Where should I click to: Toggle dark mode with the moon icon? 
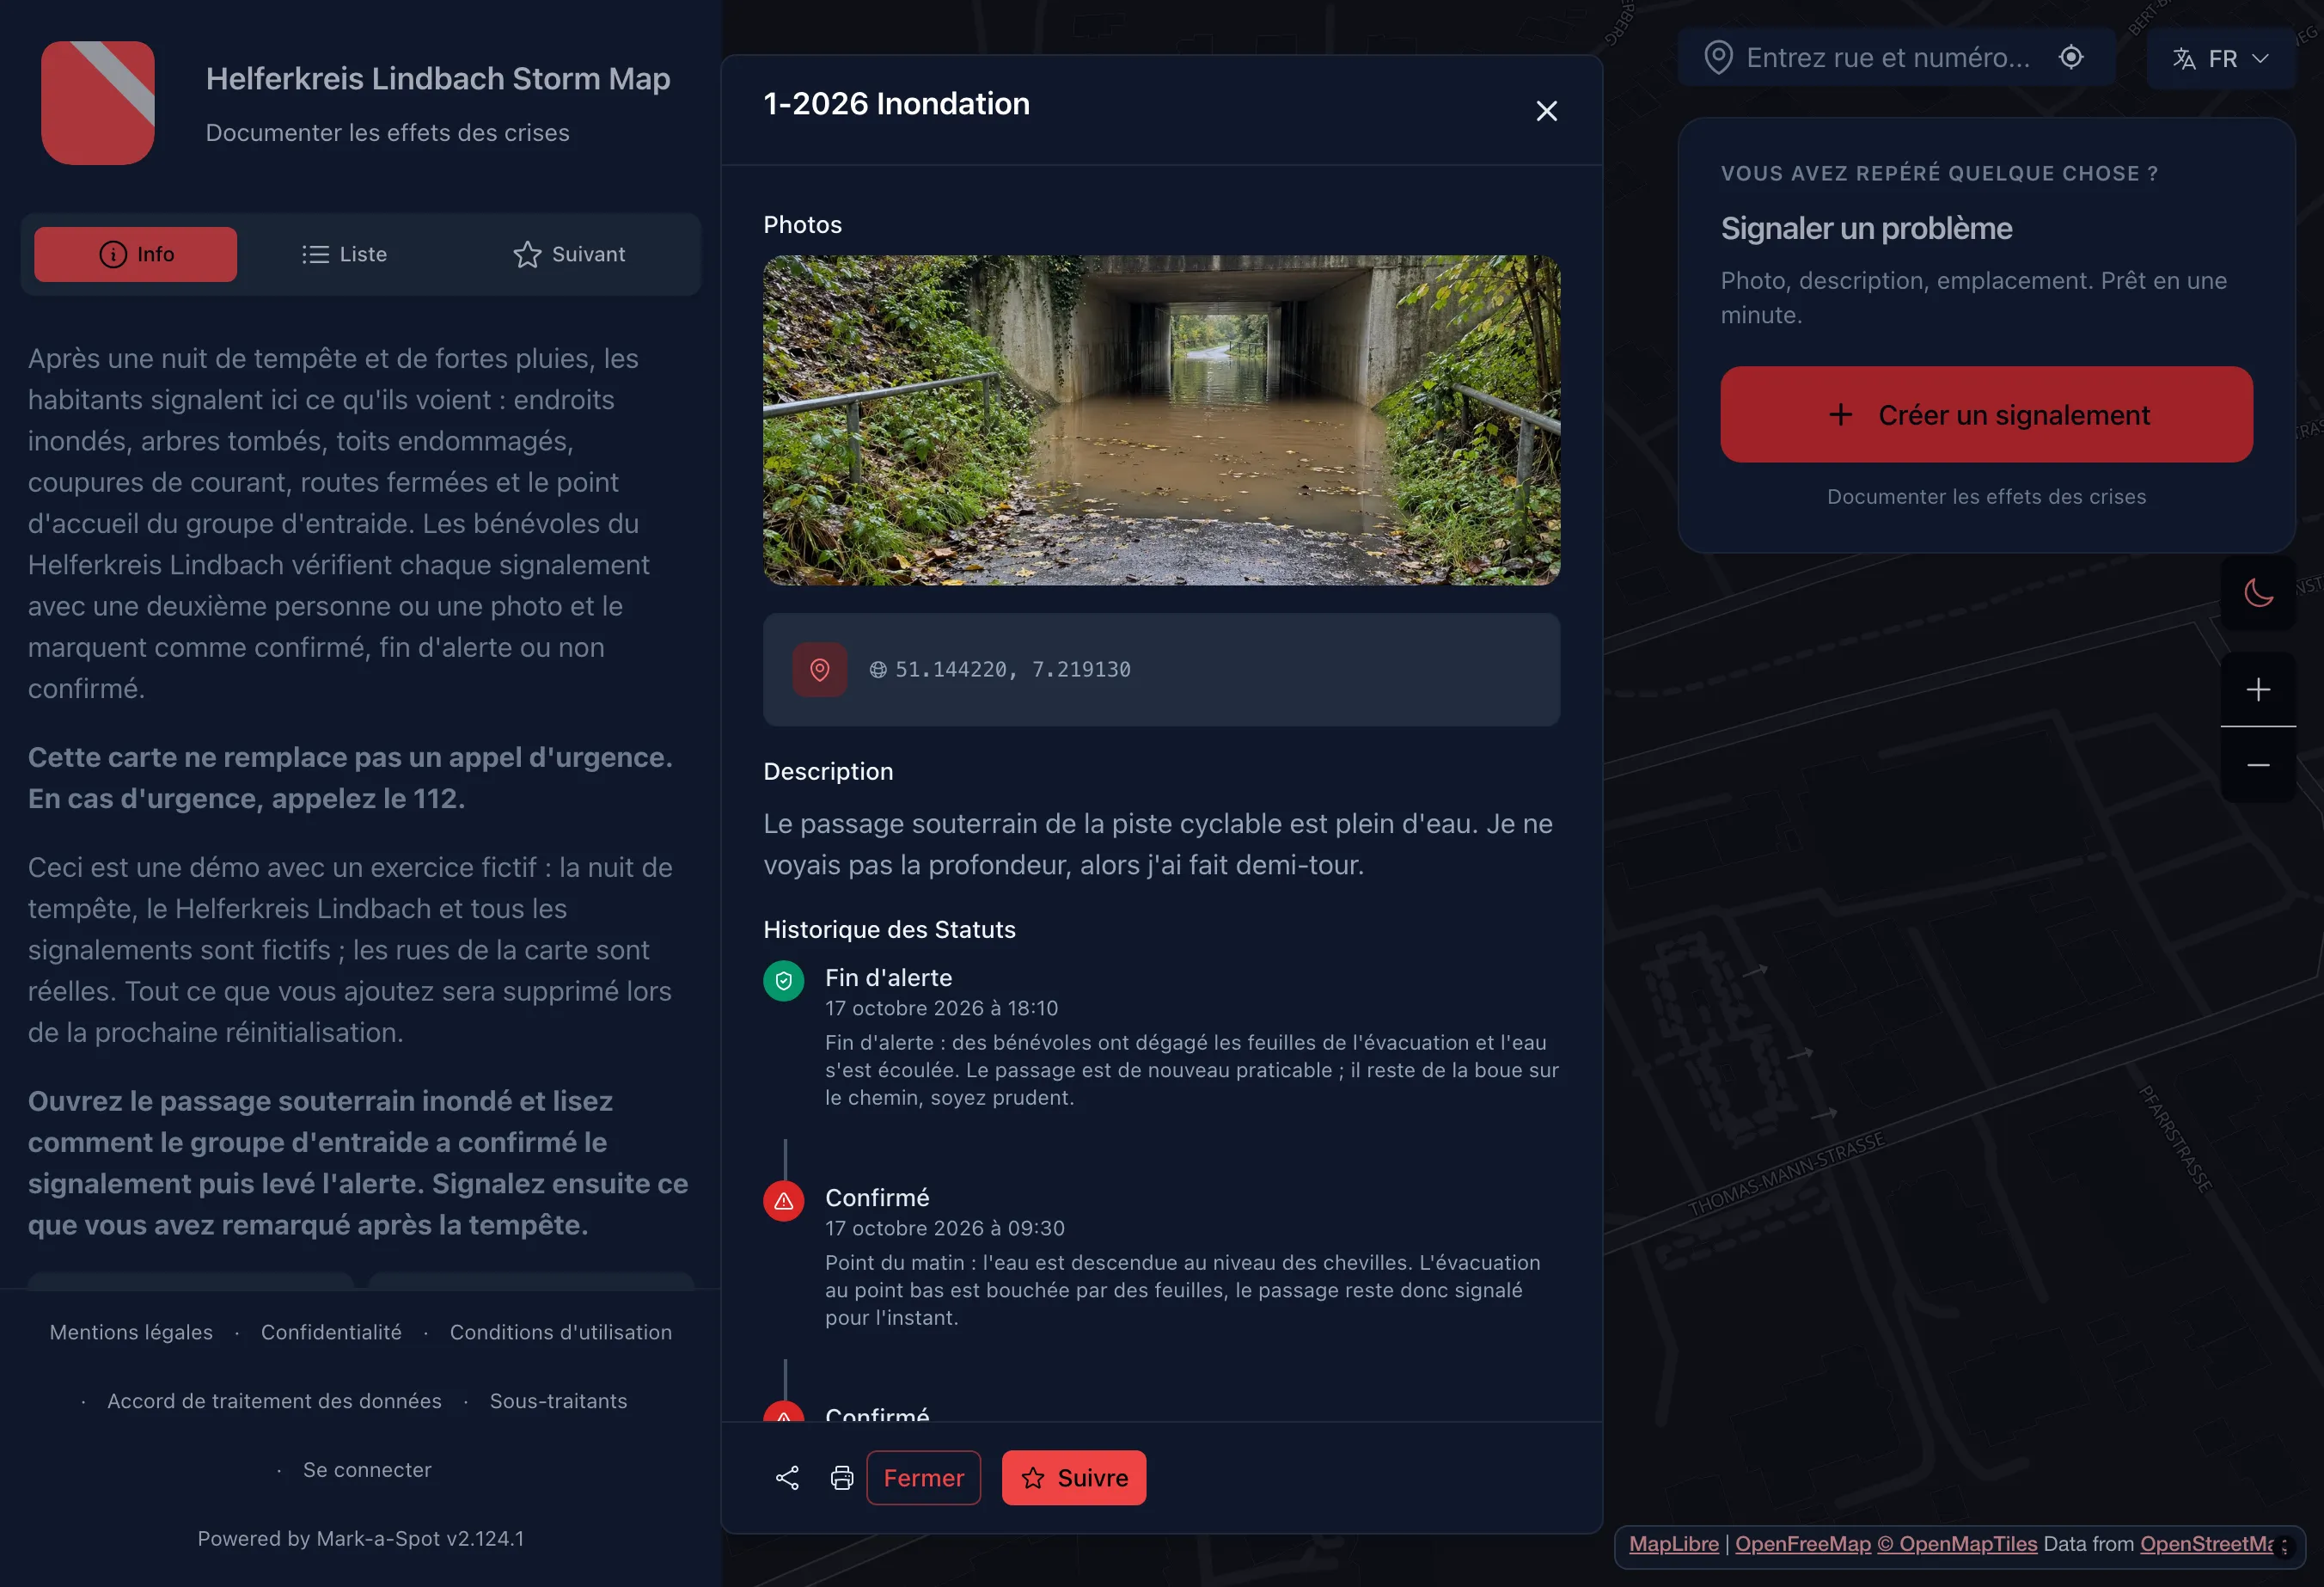click(x=2258, y=593)
